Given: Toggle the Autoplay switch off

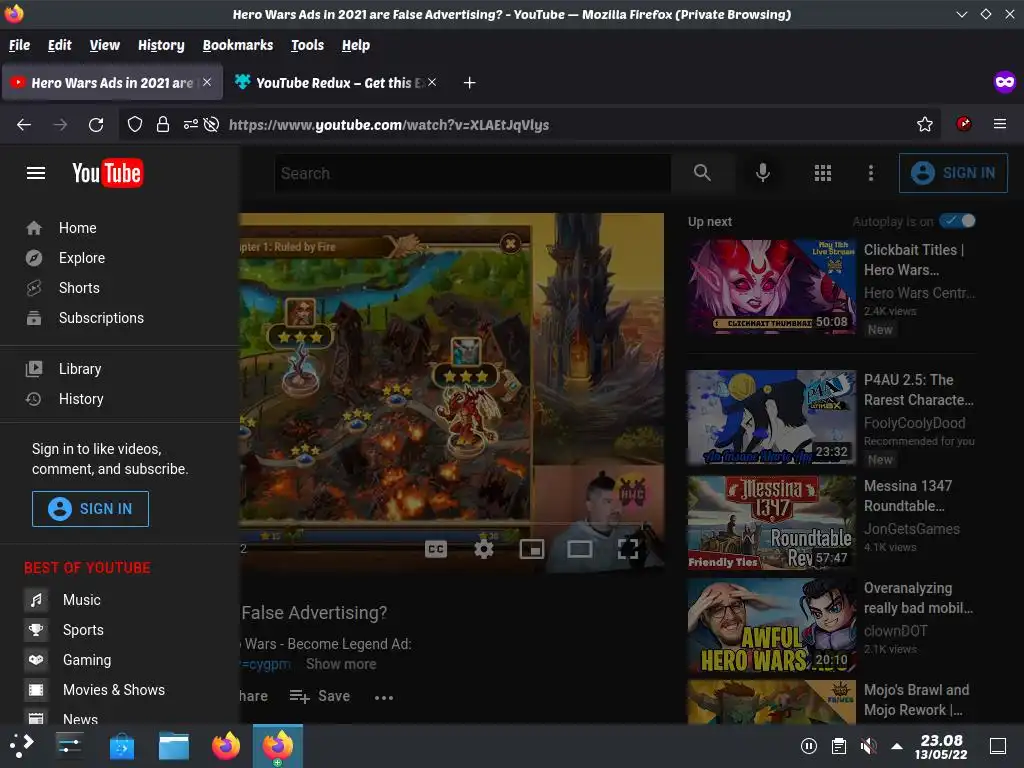Looking at the screenshot, I should [x=957, y=221].
